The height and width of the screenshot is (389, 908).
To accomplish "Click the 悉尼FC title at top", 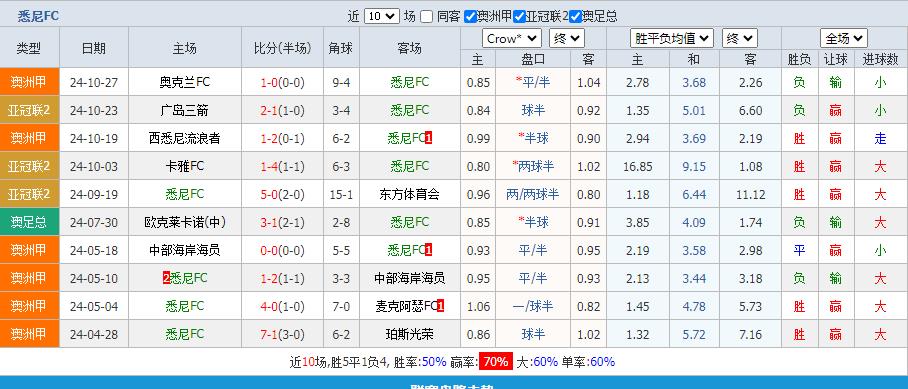I will pos(38,16).
